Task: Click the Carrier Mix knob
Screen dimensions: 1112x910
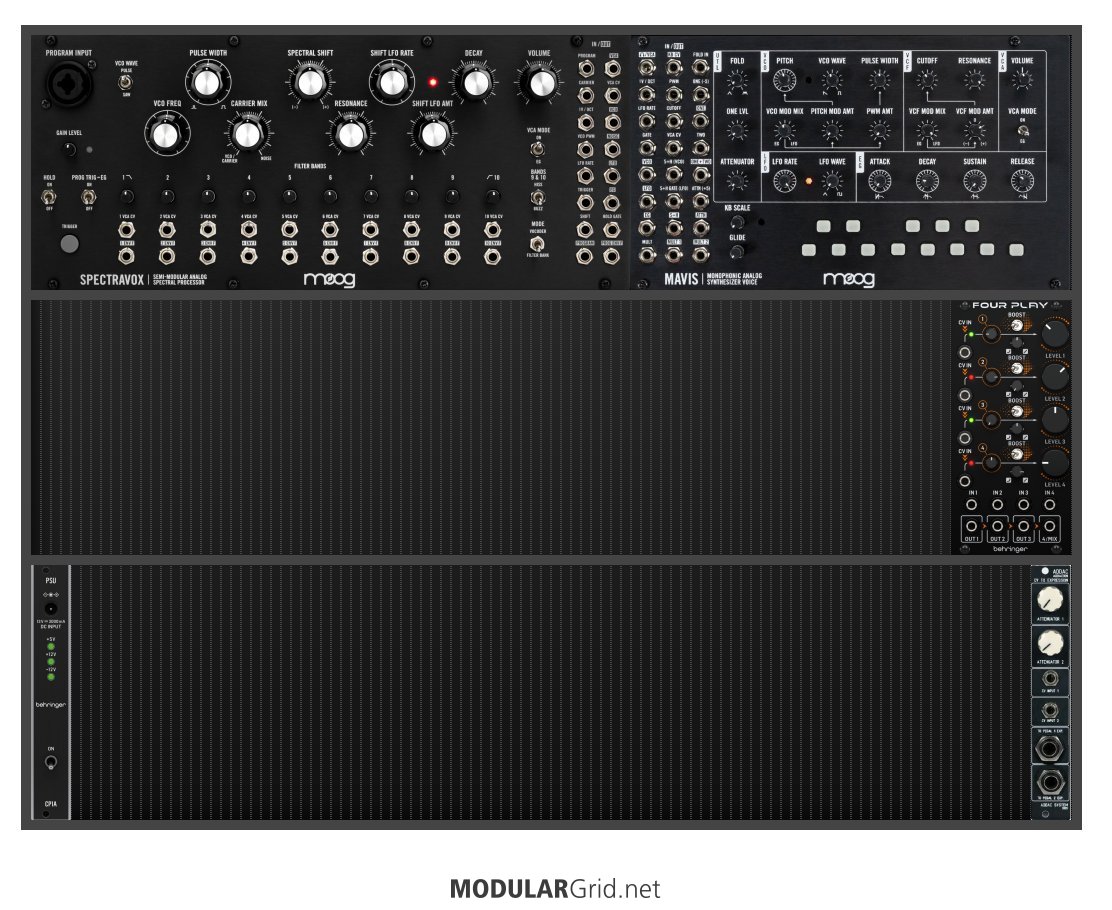Action: coord(248,134)
